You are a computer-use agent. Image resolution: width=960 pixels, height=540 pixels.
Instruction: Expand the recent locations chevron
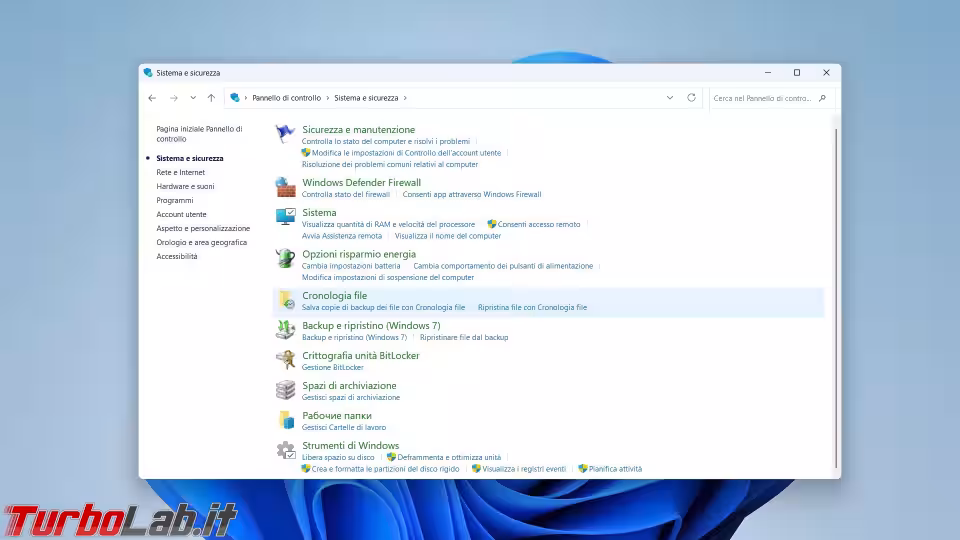(x=193, y=98)
